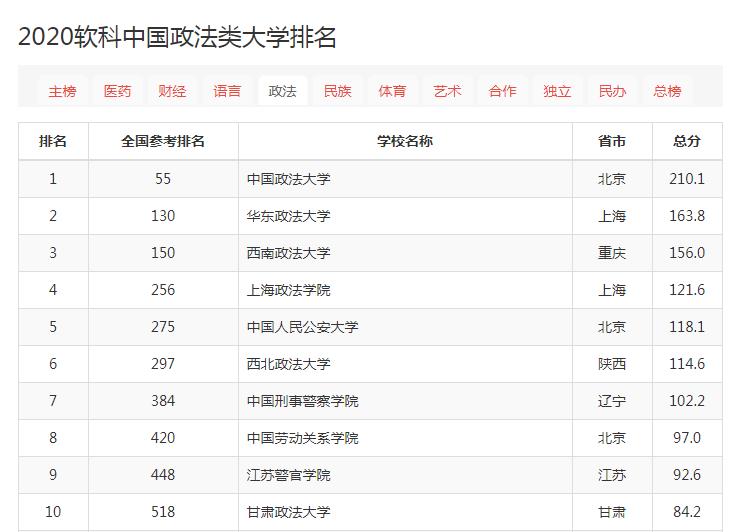This screenshot has width=737, height=532.
Task: Click national reference rank 130
Action: click(163, 216)
